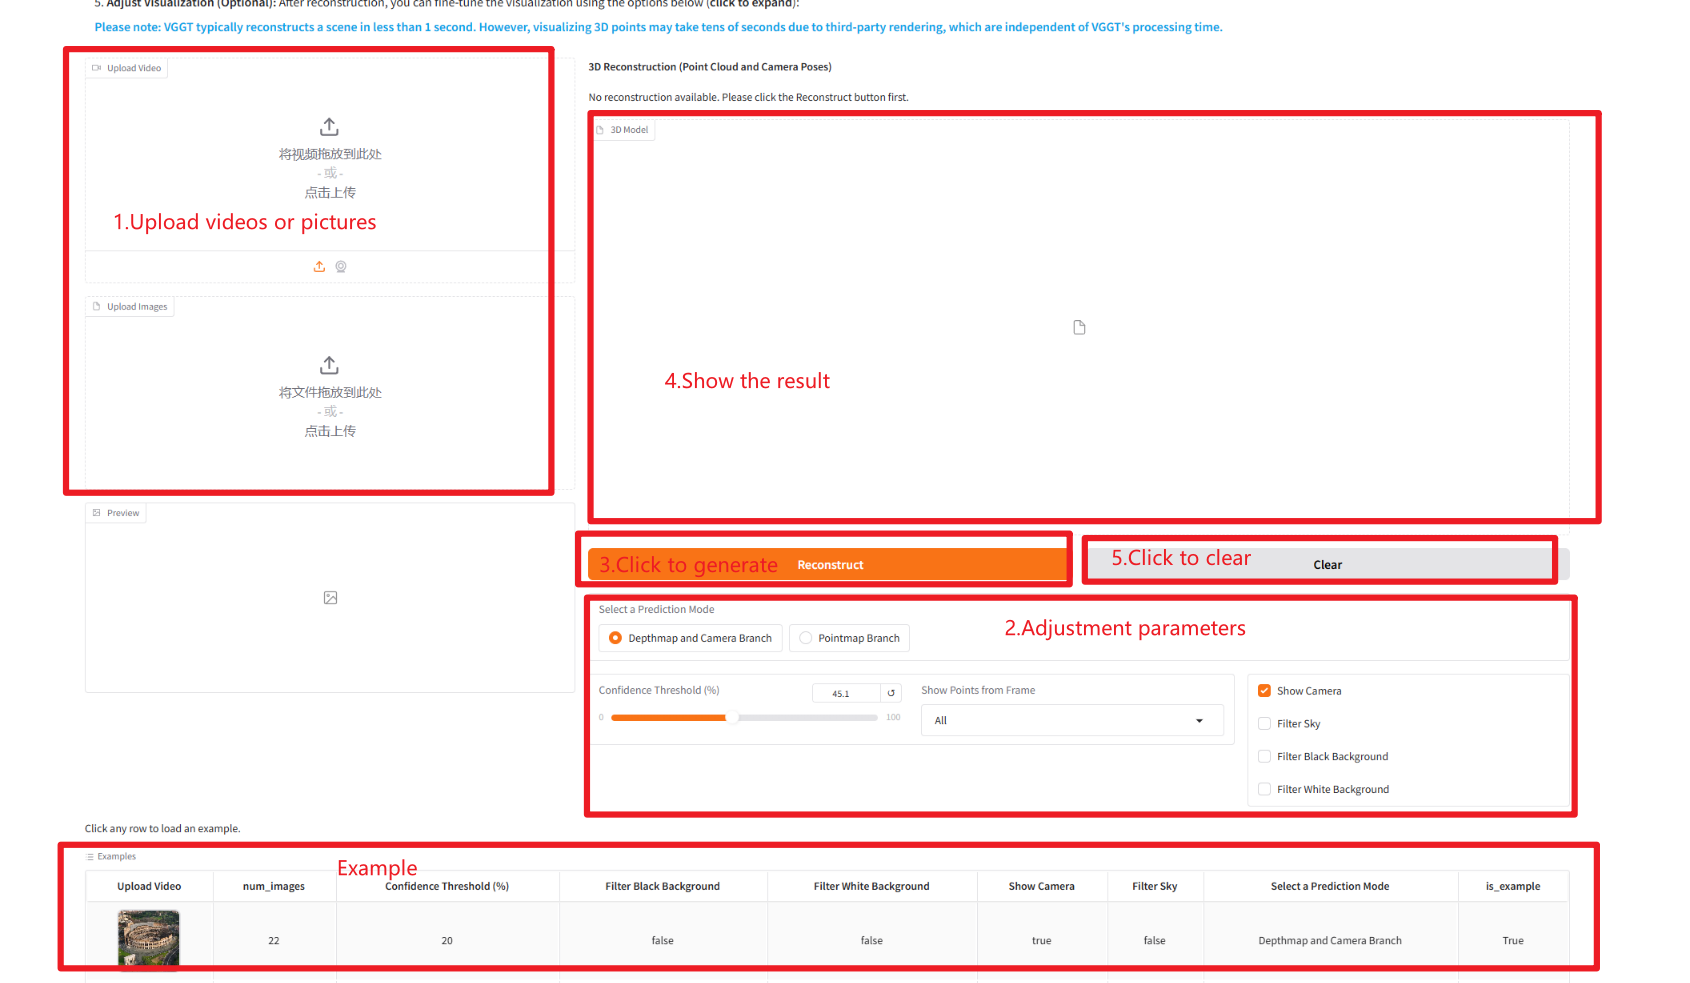1690x983 pixels.
Task: Load the Colosseum example thumbnail row
Action: 149,939
